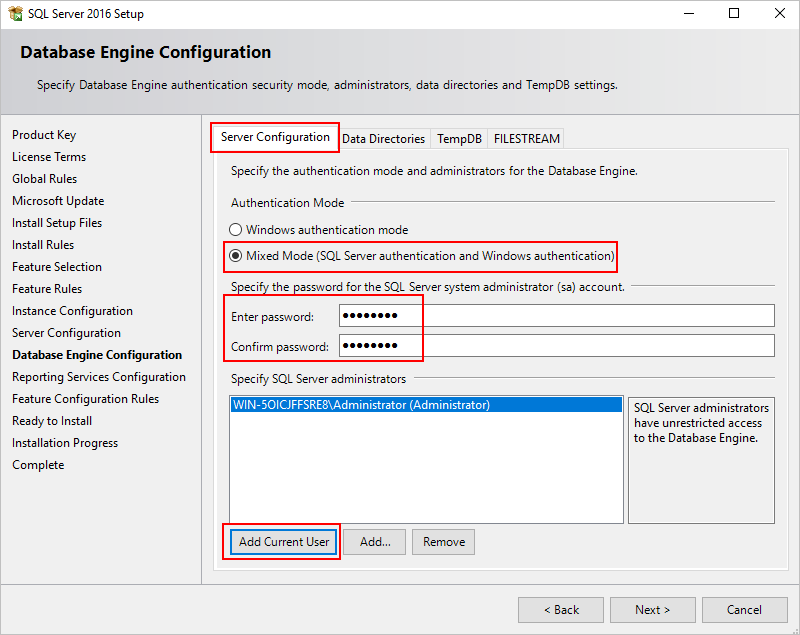Image resolution: width=800 pixels, height=635 pixels.
Task: Click Reporting Services Configuration step in sidebar
Action: point(99,377)
